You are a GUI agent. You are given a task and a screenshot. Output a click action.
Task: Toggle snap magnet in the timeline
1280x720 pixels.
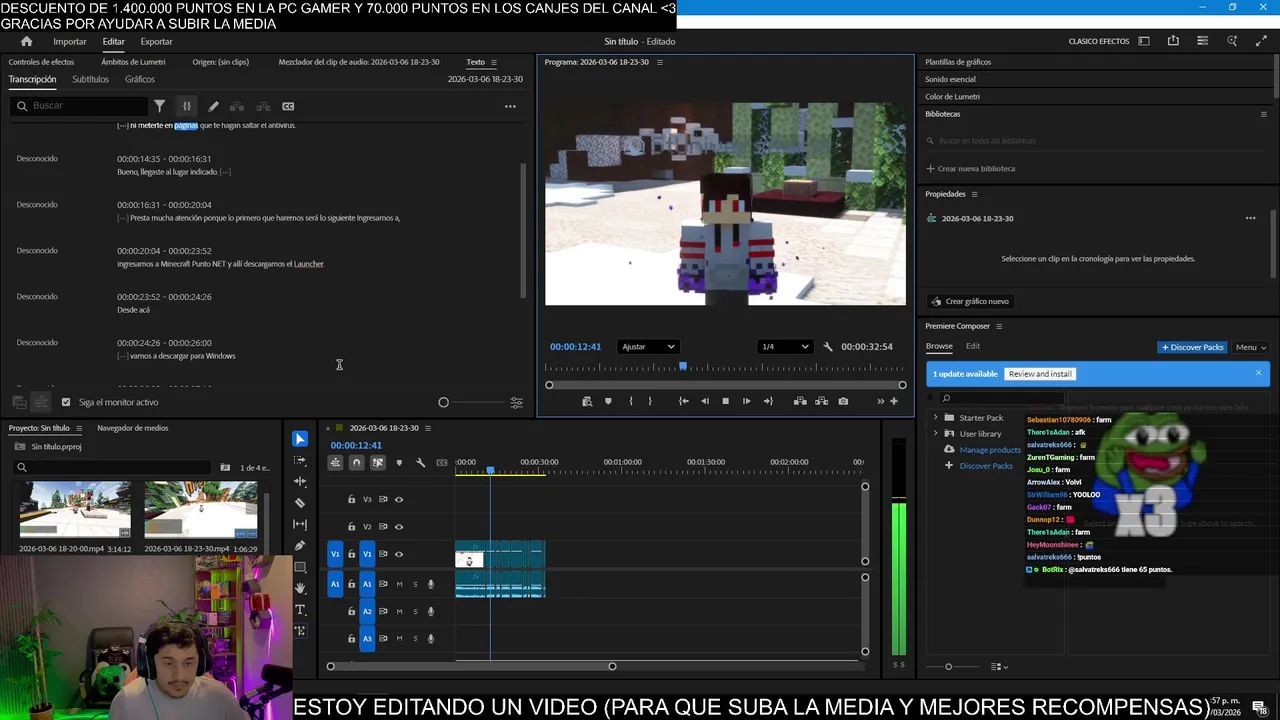[356, 463]
